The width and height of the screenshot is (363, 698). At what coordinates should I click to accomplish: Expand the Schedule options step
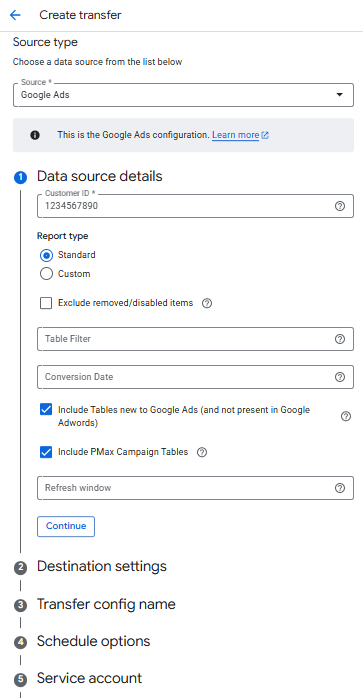click(x=94, y=641)
